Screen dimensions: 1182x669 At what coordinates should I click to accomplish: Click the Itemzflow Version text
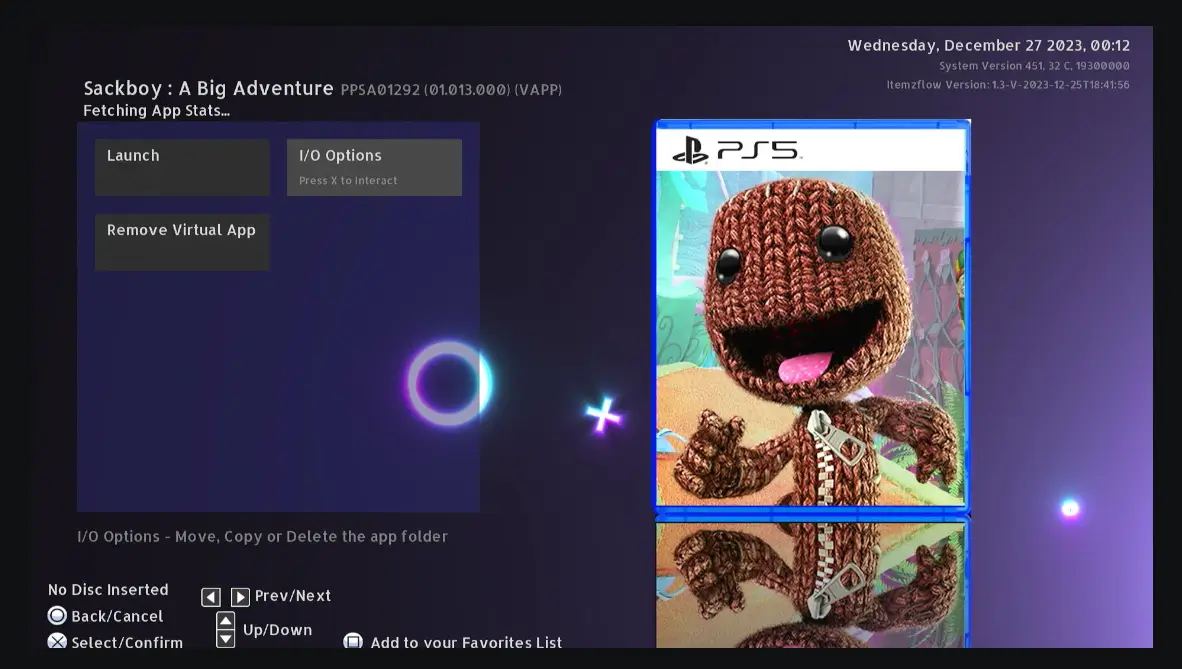[x=1007, y=85]
